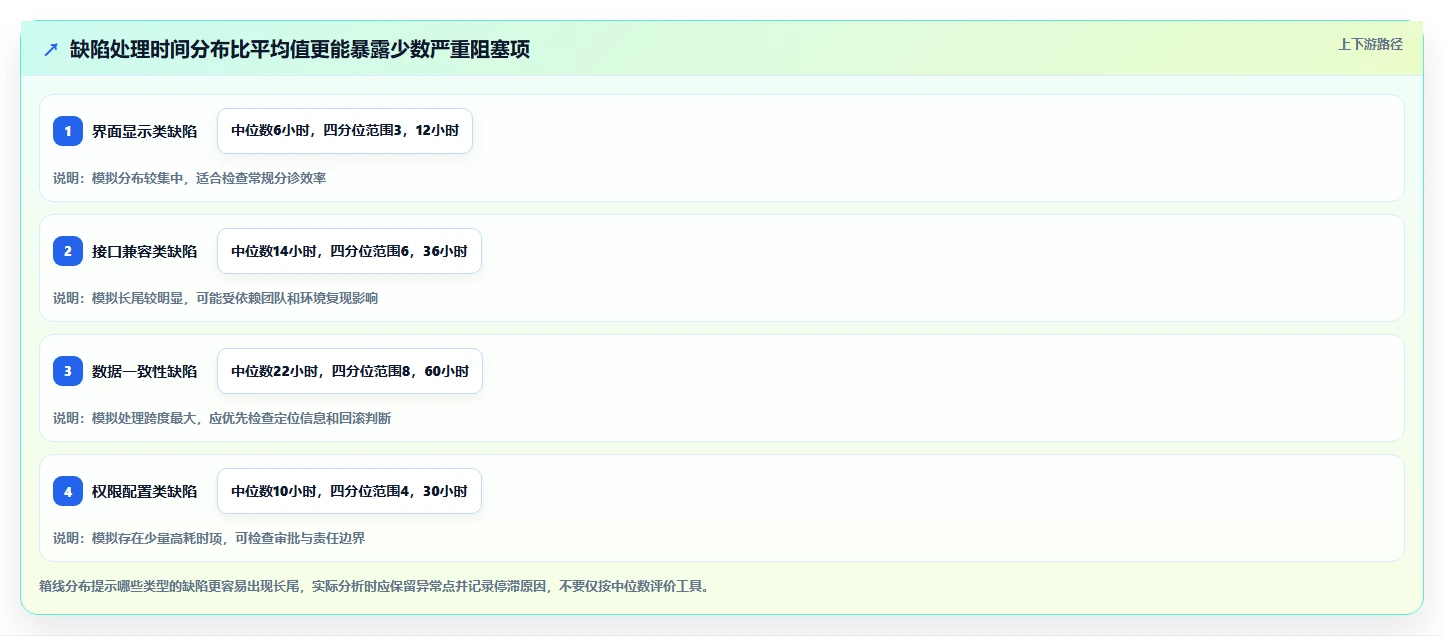Select the number 2 badge for 接口兼容类缺陷

coord(68,251)
